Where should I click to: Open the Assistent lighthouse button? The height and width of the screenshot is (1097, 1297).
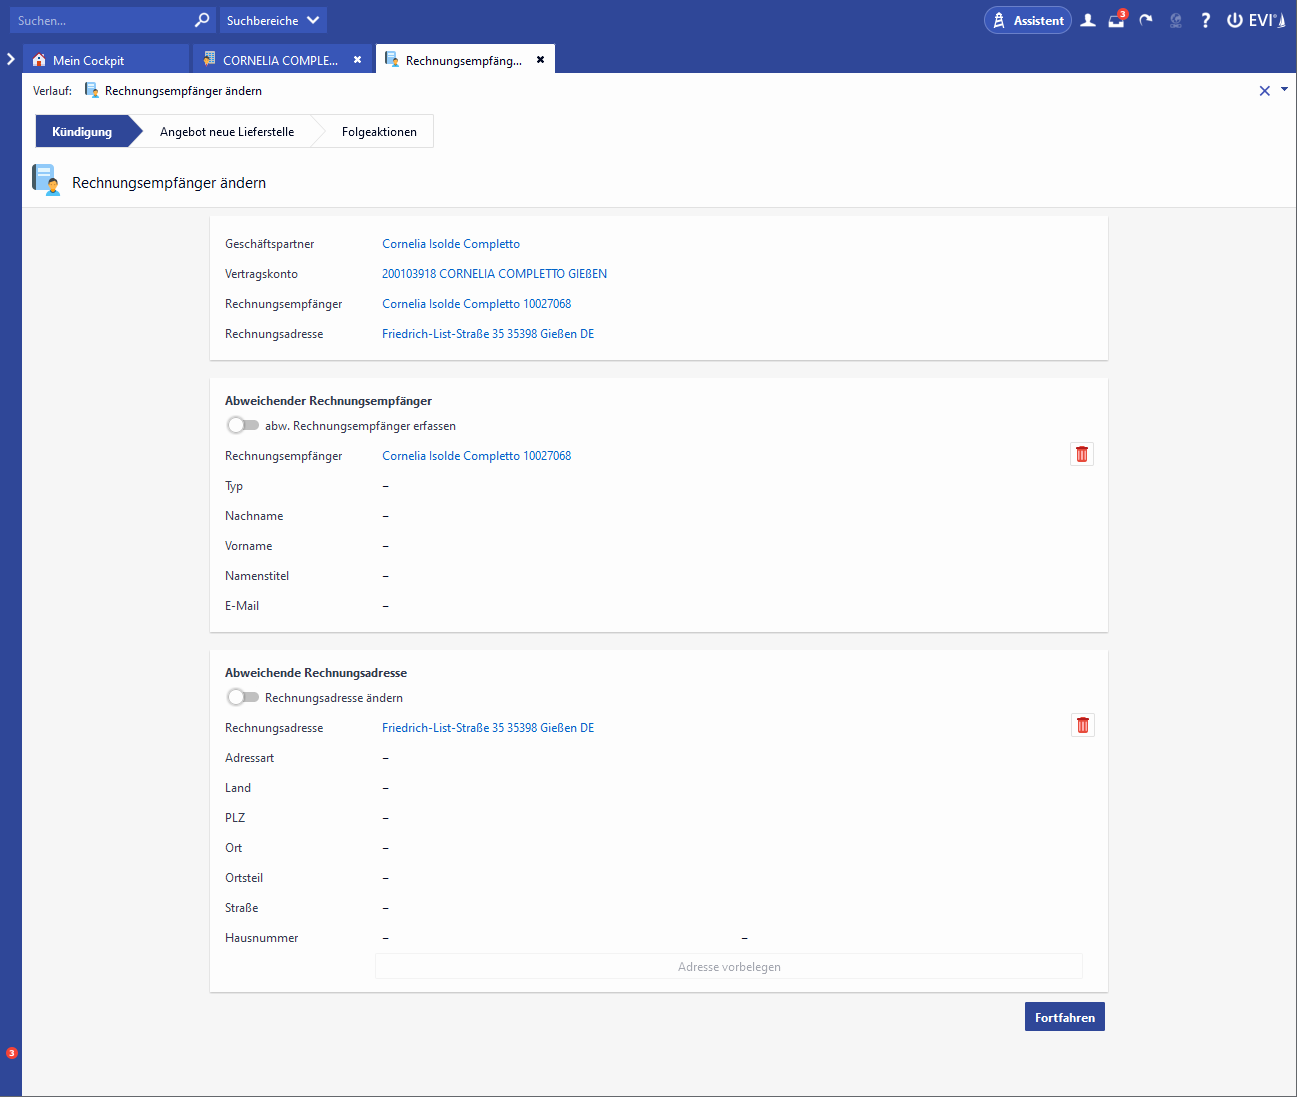[x=1027, y=20]
